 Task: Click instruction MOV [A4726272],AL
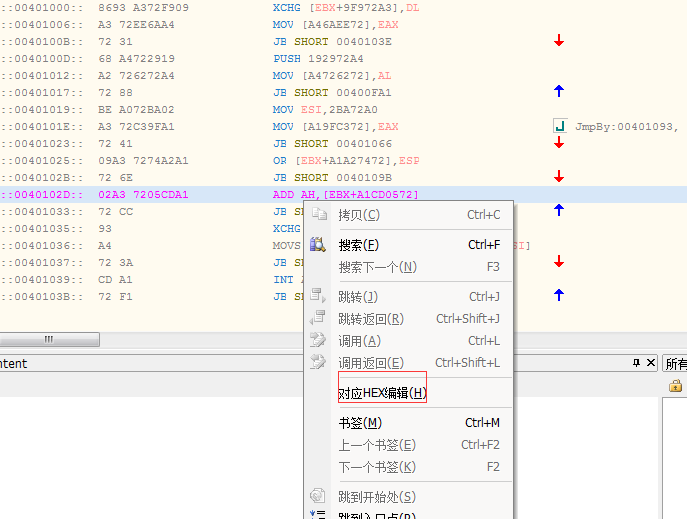tap(332, 76)
